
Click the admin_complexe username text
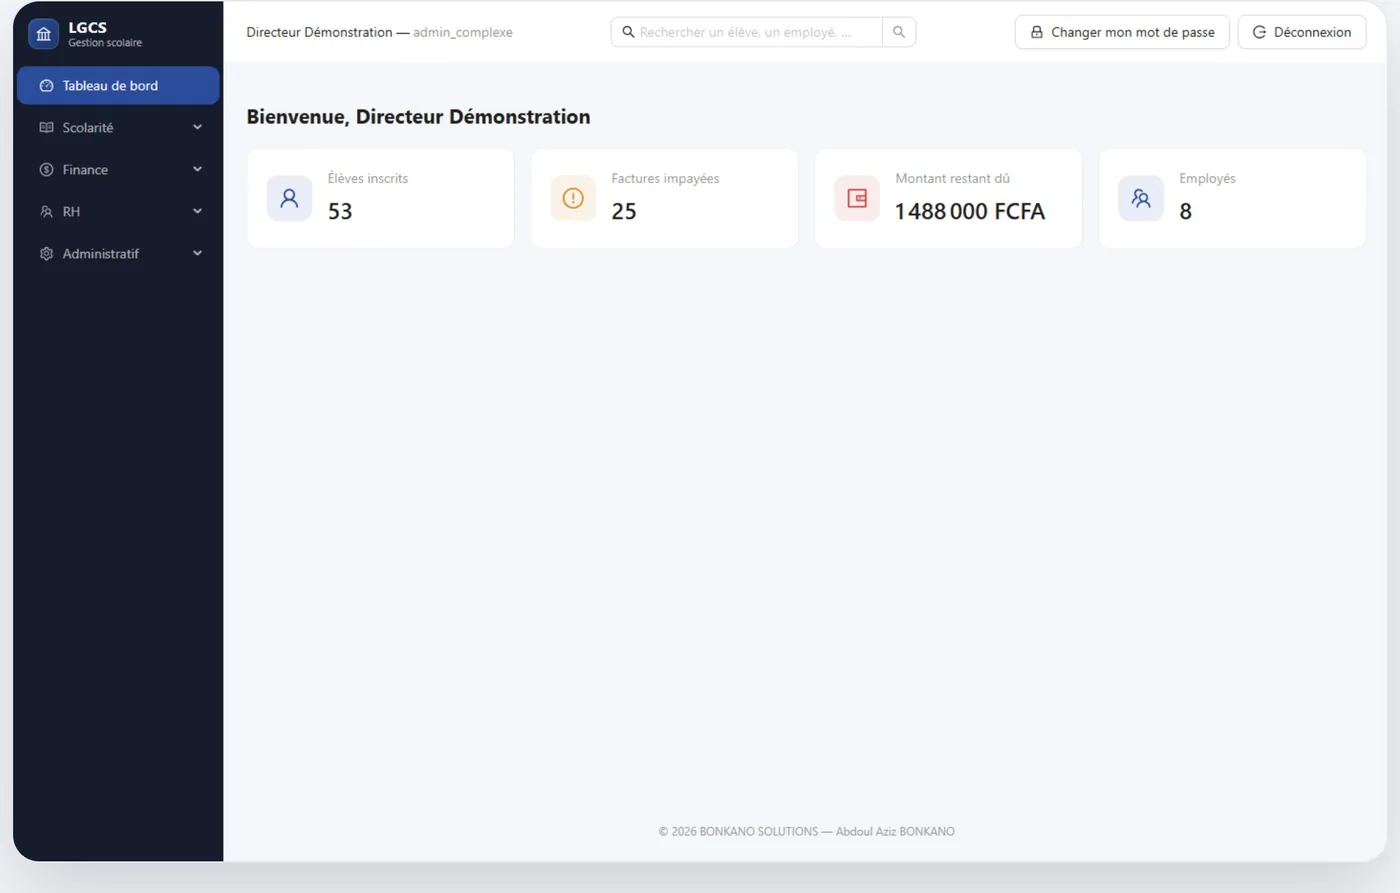[463, 33]
